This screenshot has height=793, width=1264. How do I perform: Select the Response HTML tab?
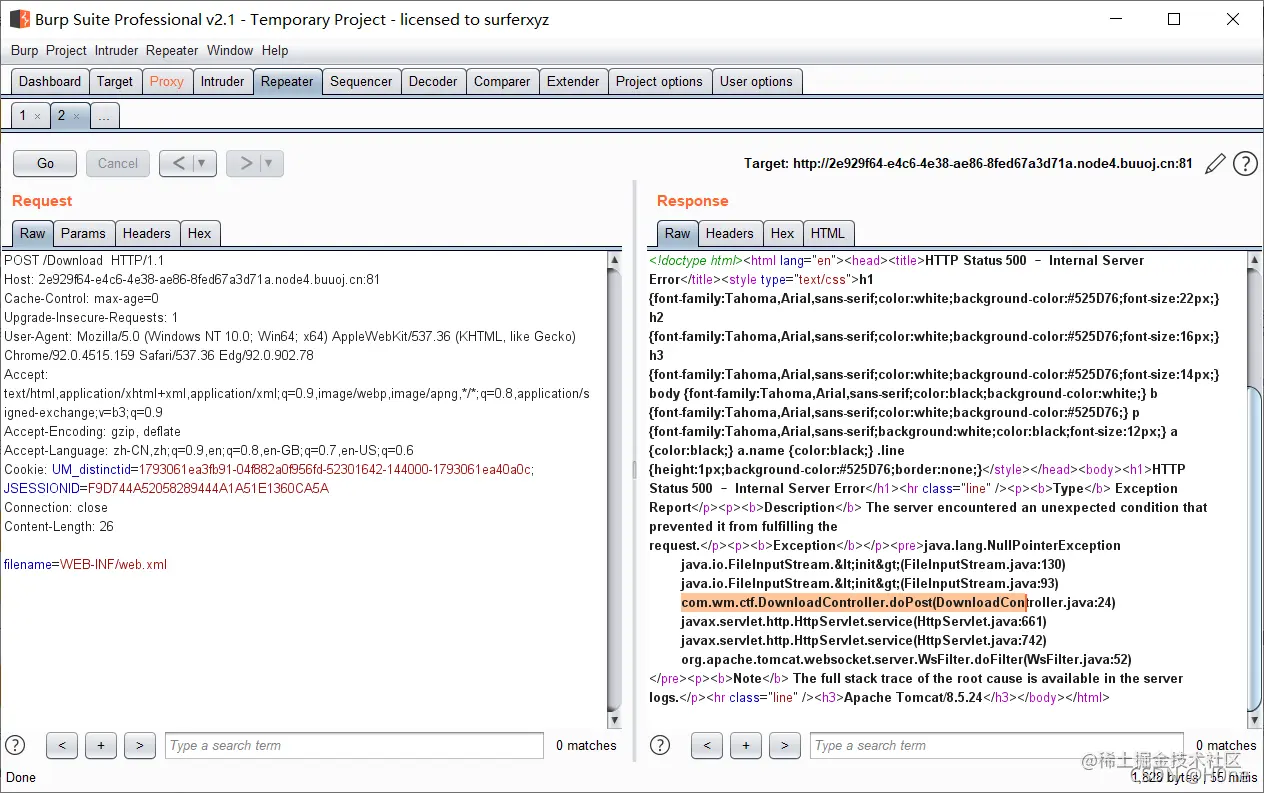pyautogui.click(x=828, y=233)
